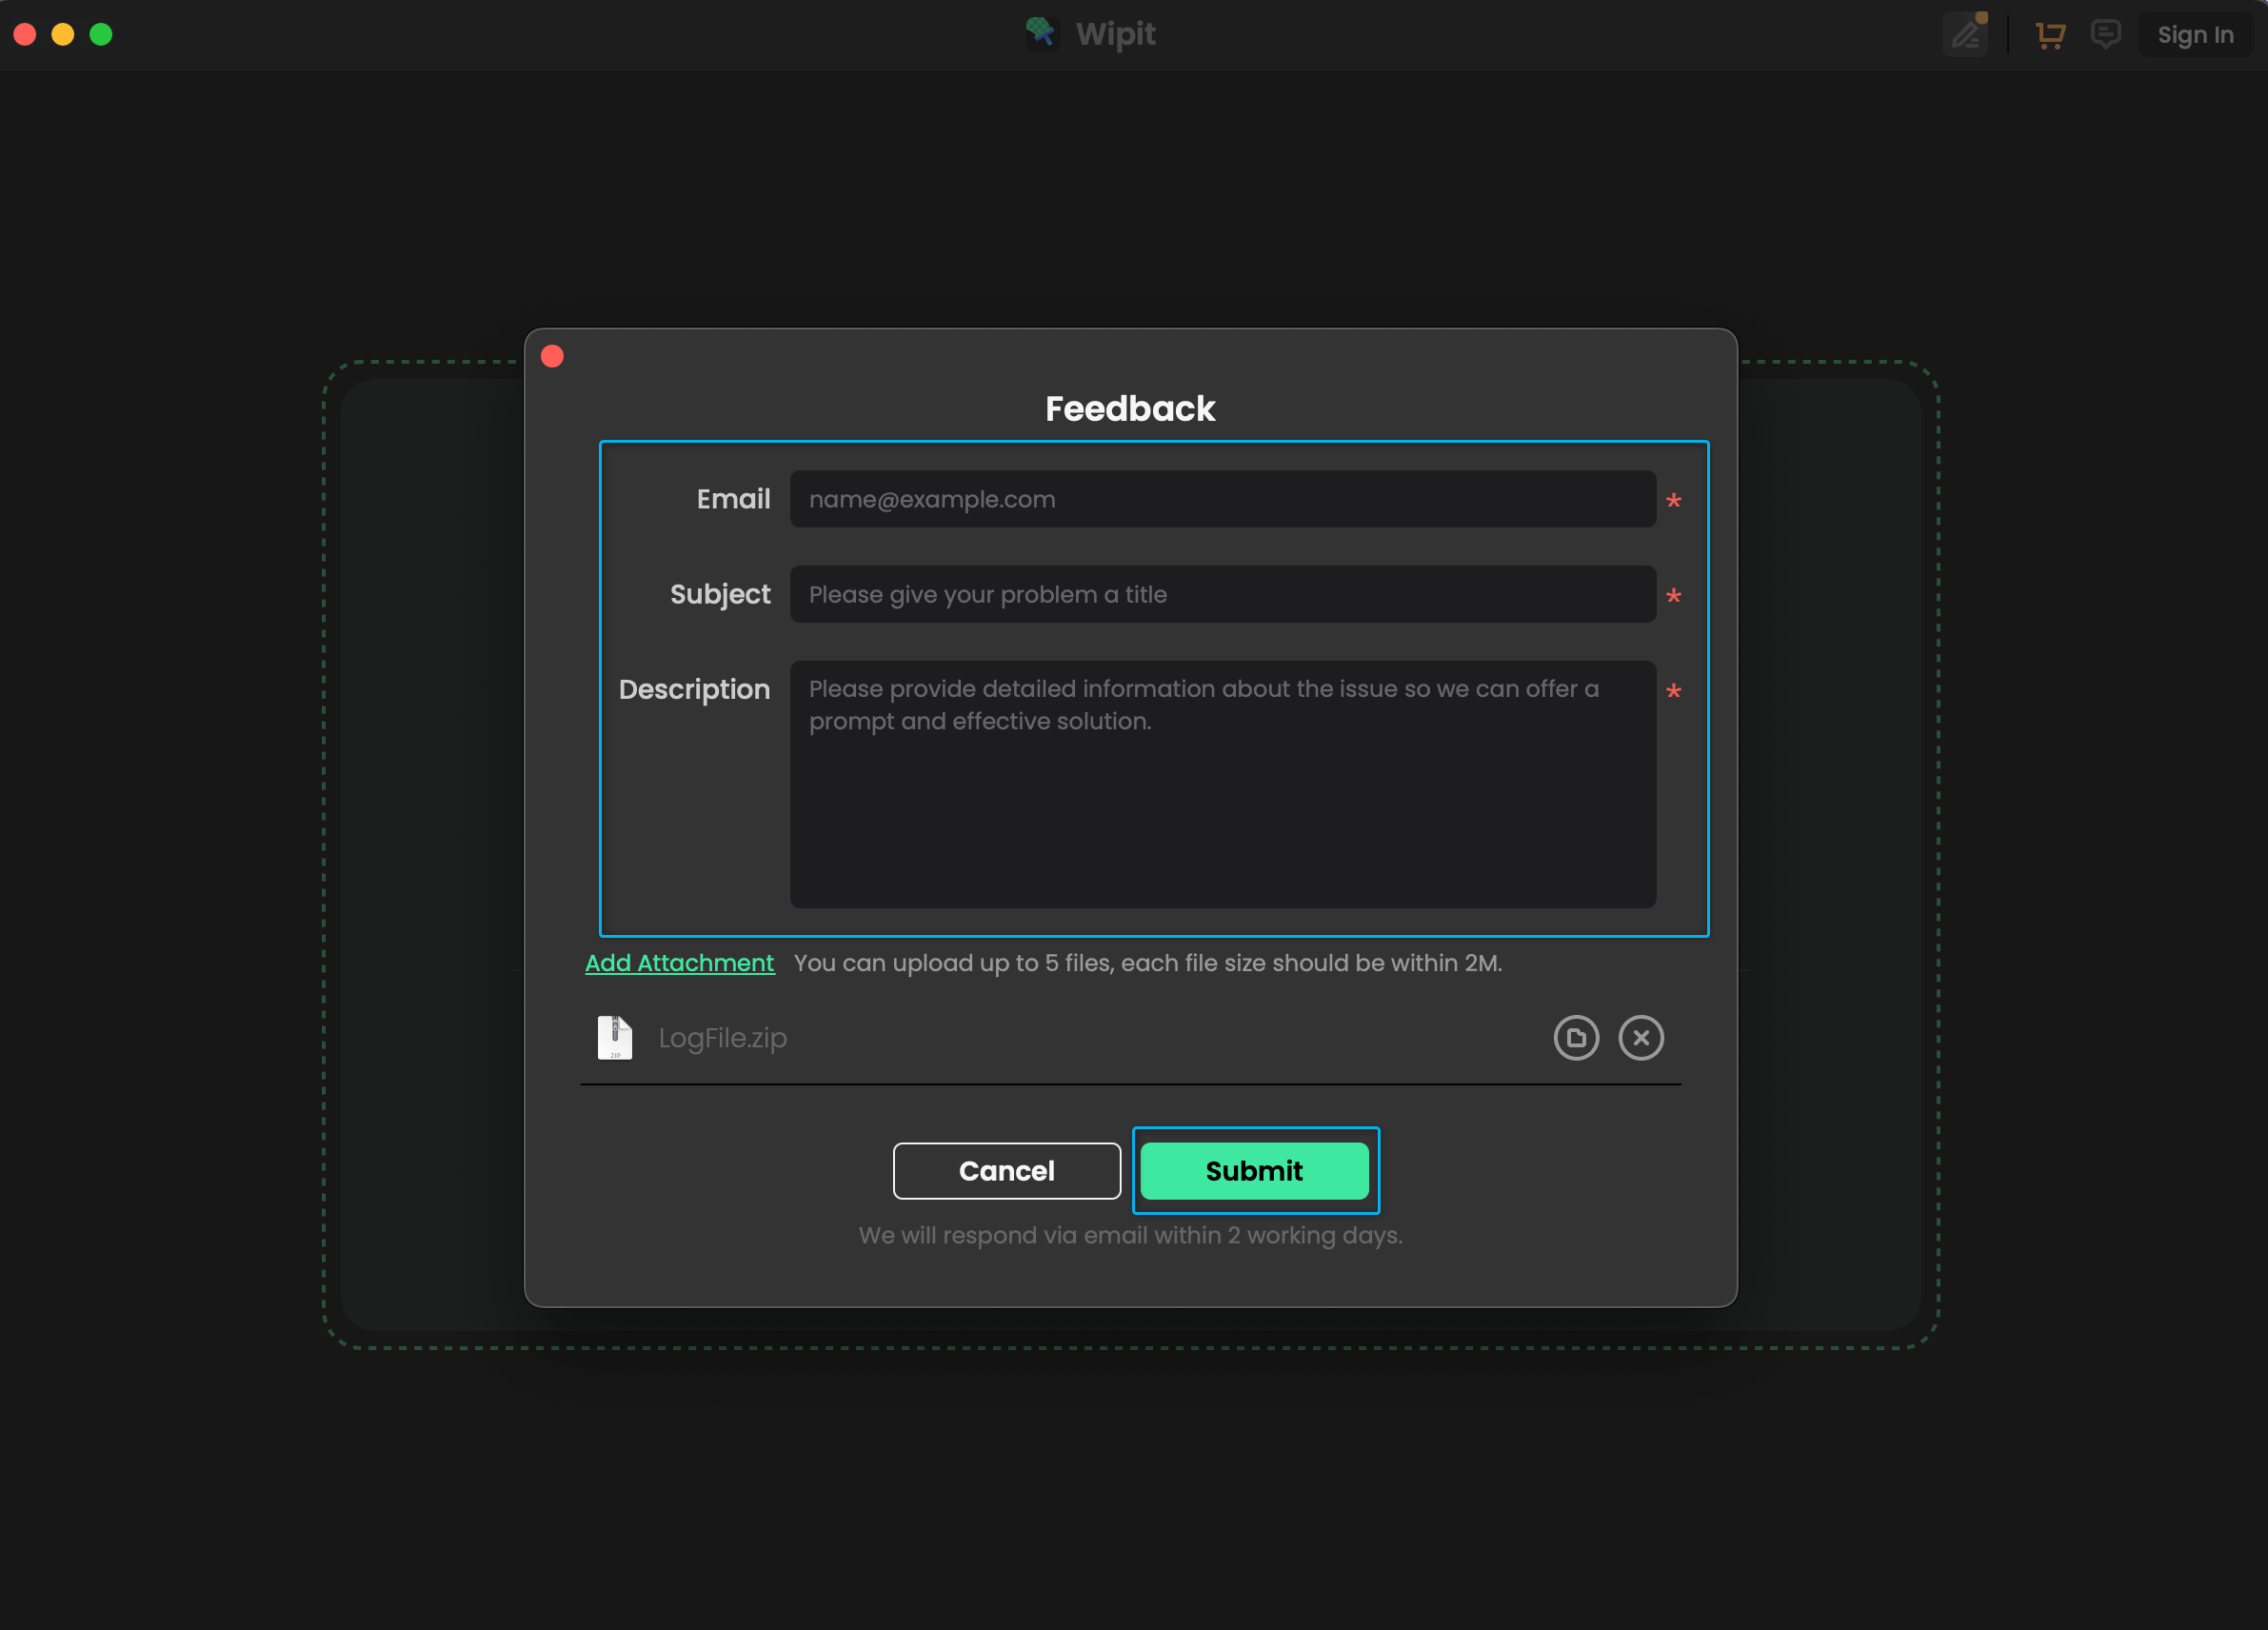Click the required asterisk next to Email
This screenshot has width=2268, height=1630.
1674,500
